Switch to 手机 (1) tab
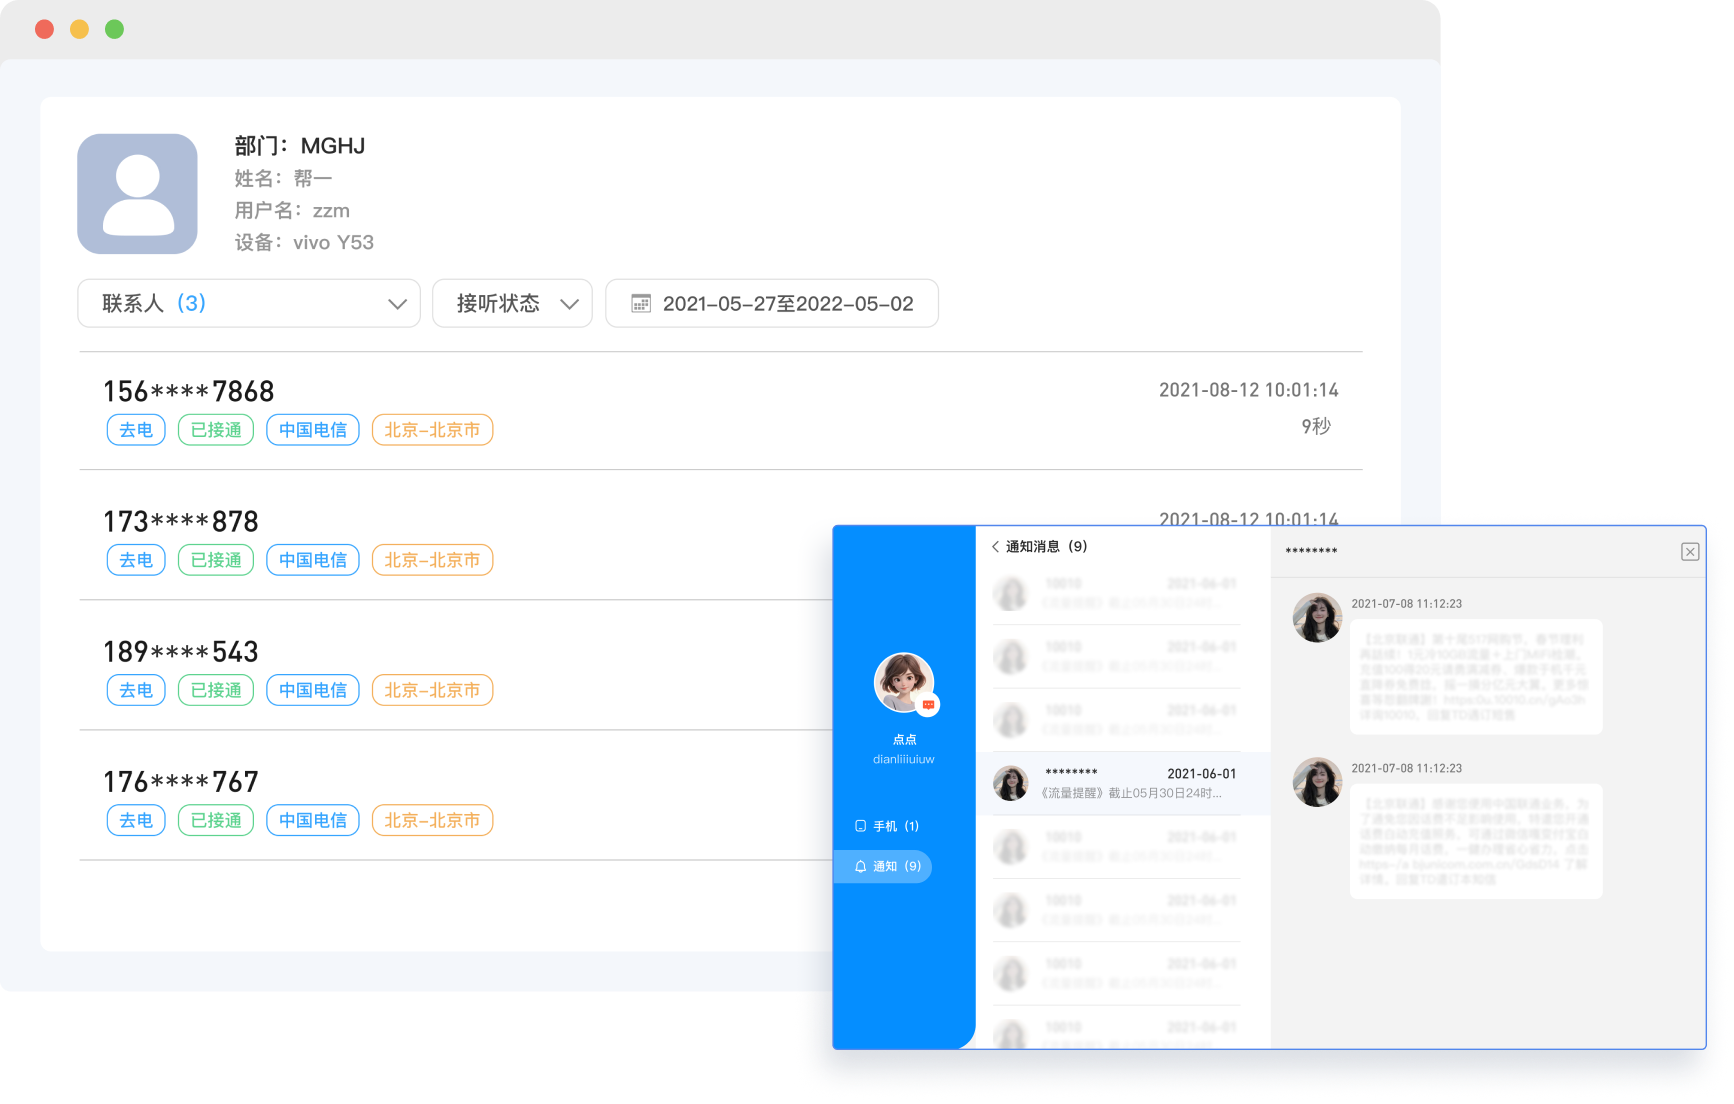Image resolution: width=1734 pixels, height=1104 pixels. click(x=887, y=826)
